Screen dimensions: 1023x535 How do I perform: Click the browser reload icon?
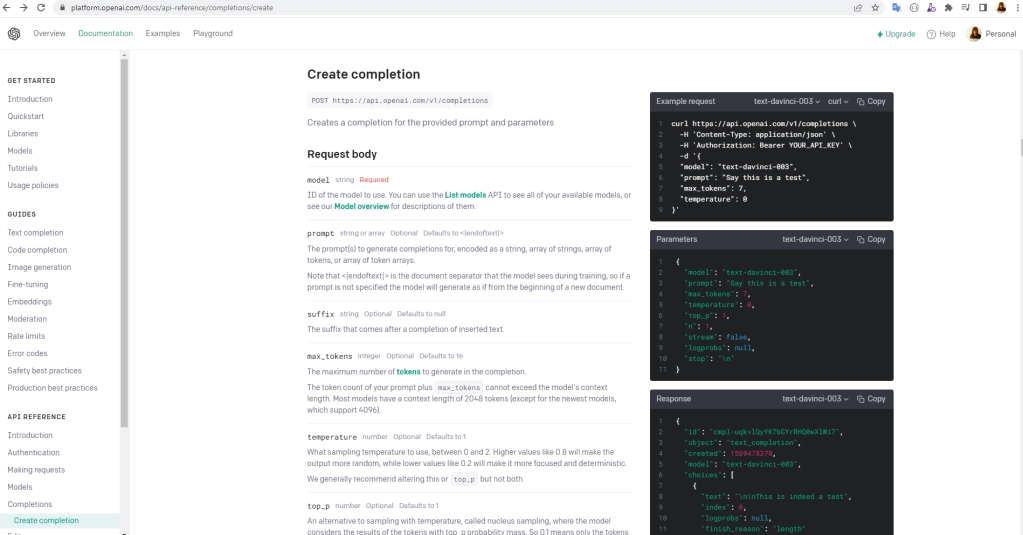40,7
